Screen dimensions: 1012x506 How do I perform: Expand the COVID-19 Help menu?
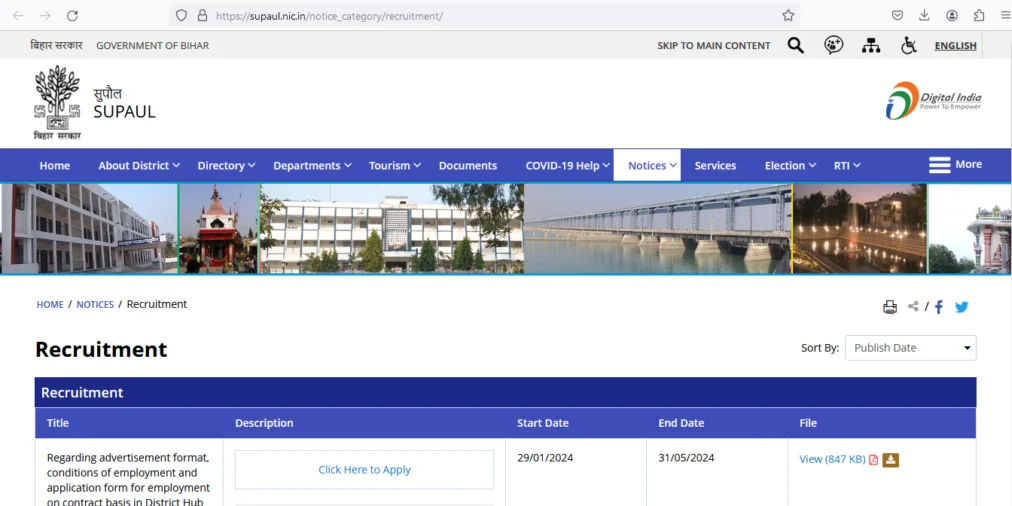point(567,166)
